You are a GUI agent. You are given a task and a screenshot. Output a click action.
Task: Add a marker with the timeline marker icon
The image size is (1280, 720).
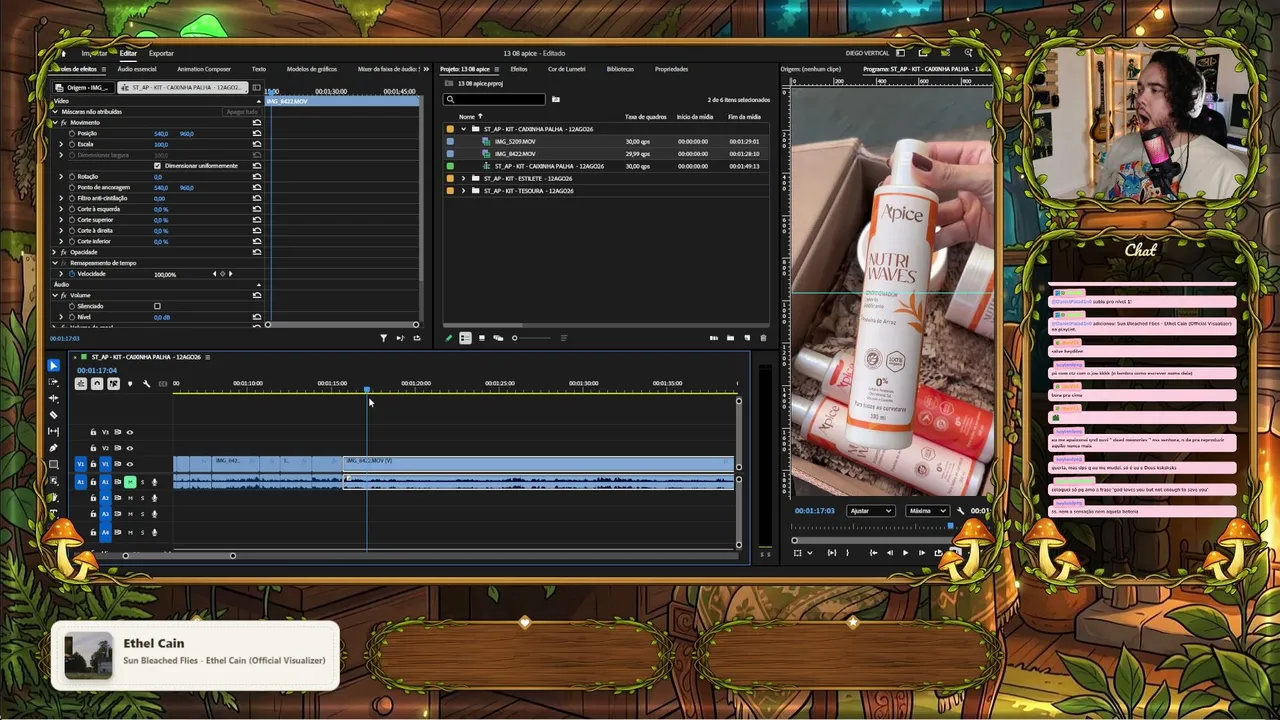click(x=129, y=384)
